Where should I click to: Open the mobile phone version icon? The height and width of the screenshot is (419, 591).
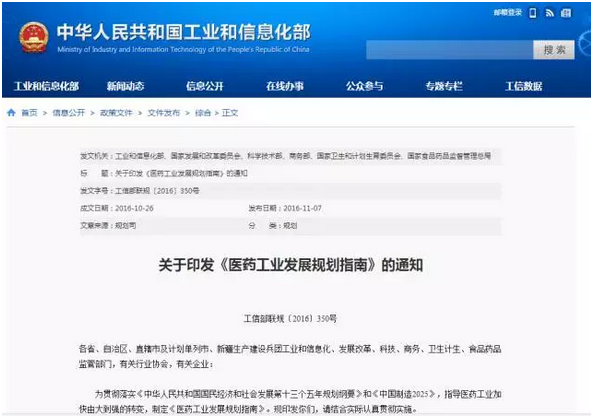[533, 13]
